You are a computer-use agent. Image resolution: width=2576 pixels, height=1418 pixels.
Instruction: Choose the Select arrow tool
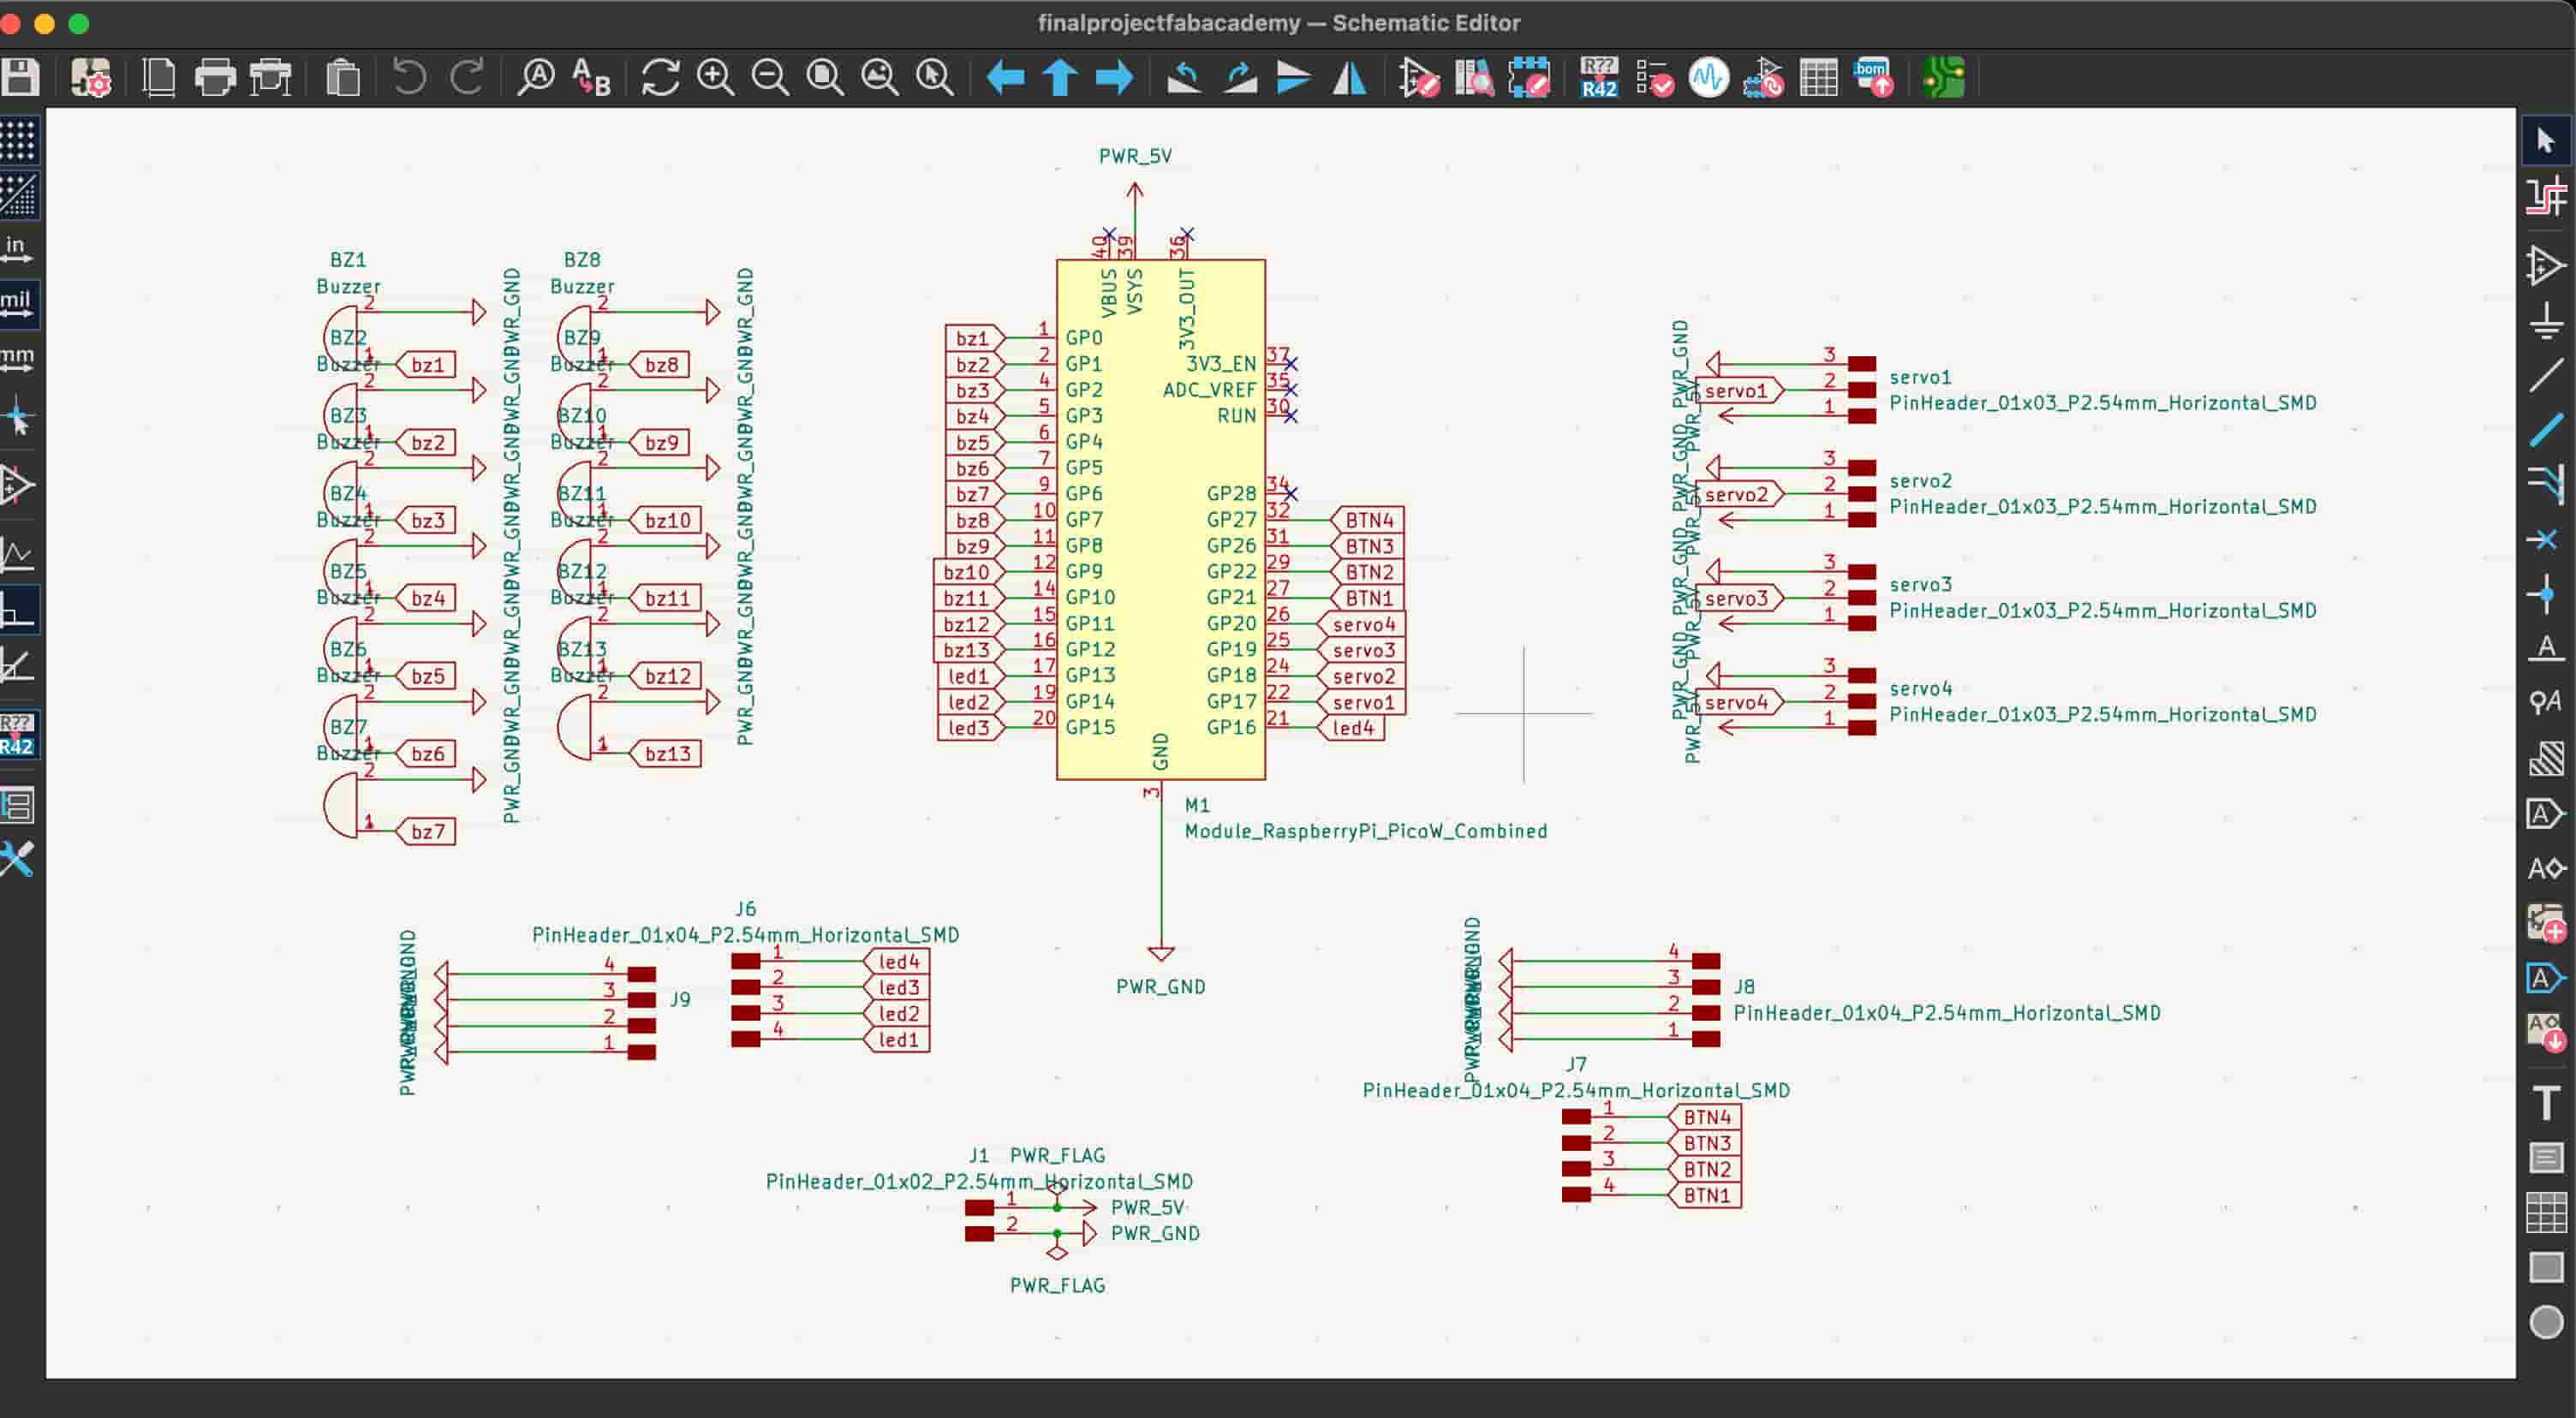(x=2546, y=140)
